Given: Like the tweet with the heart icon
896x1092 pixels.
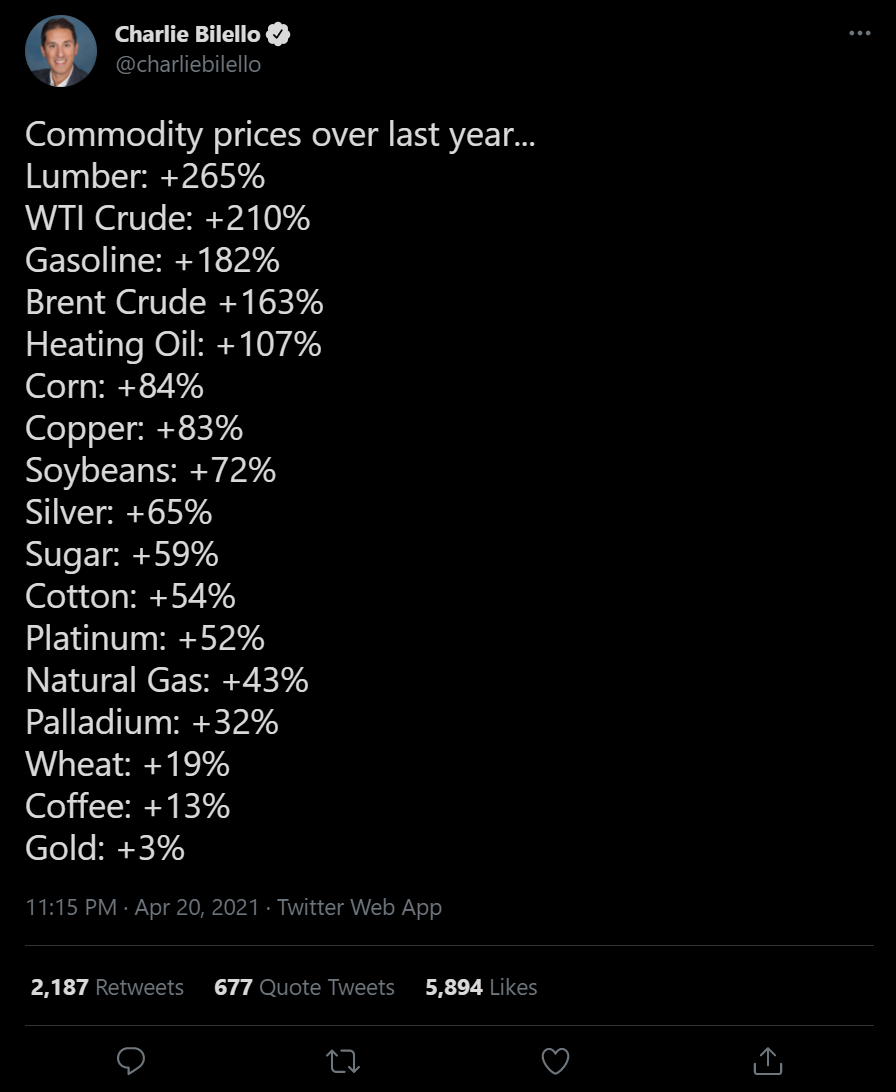Looking at the screenshot, I should pos(556,1061).
